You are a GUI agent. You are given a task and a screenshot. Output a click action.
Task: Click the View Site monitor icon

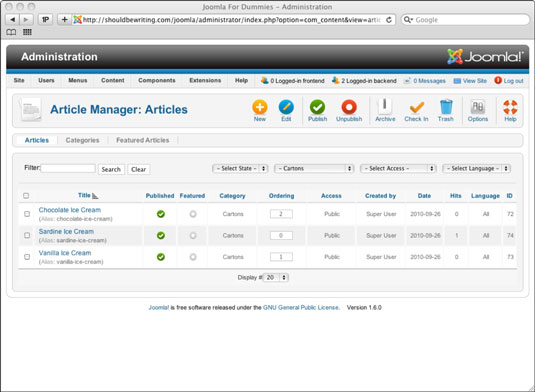tap(457, 81)
